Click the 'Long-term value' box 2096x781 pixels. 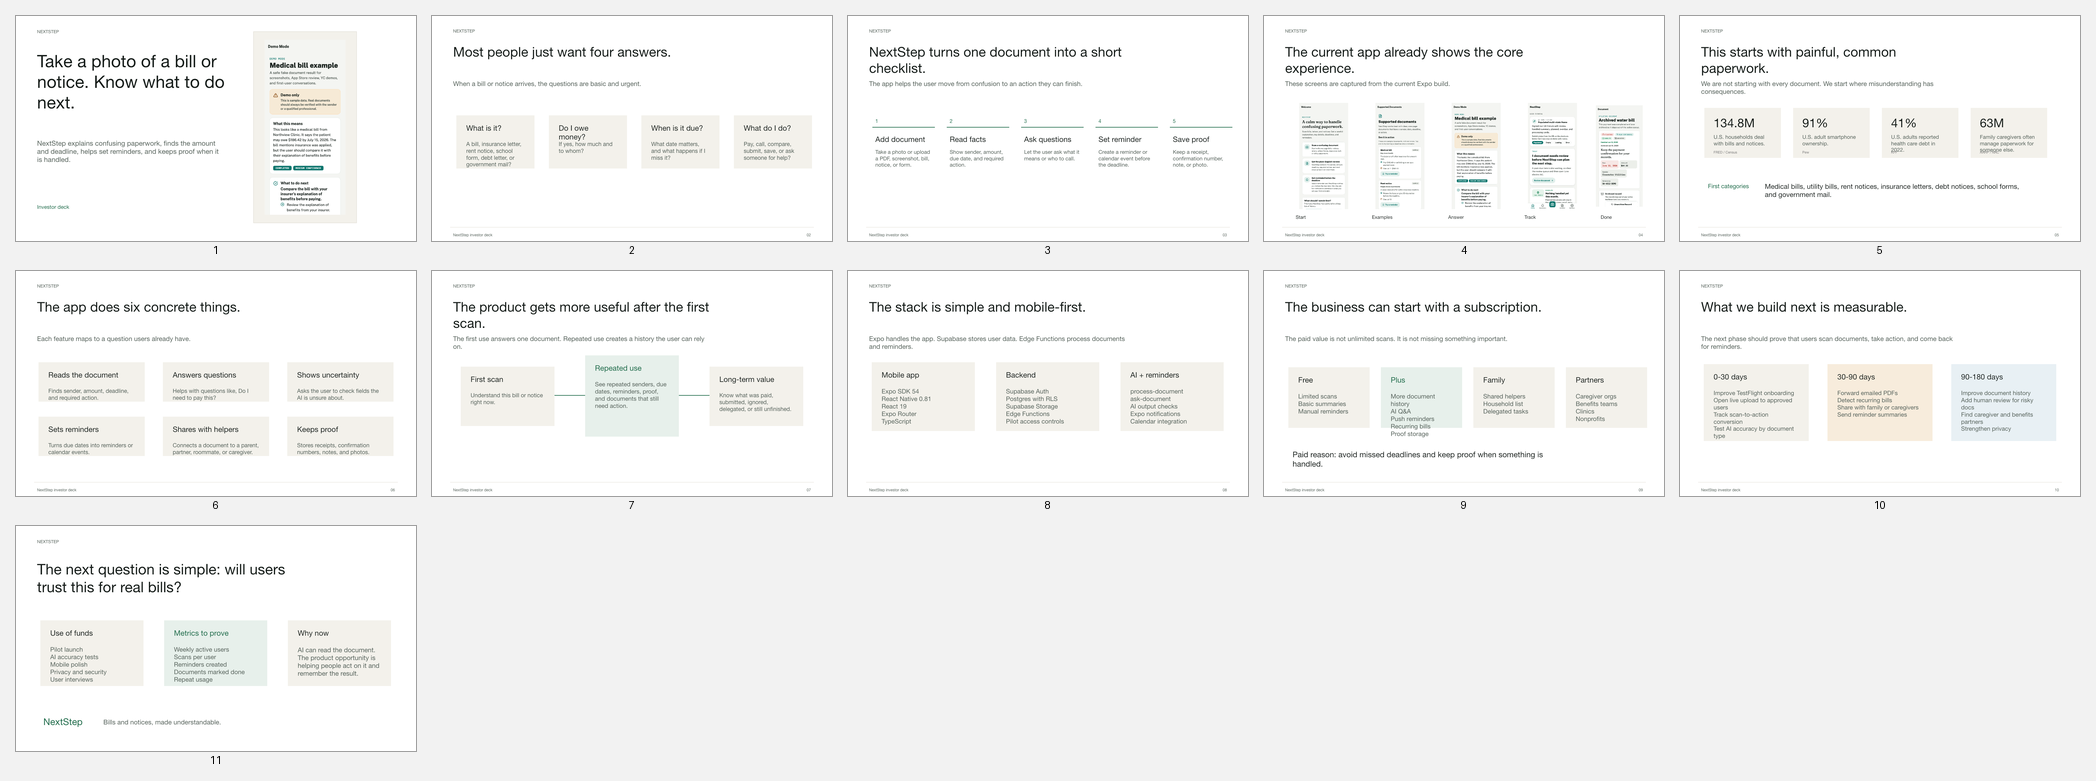click(756, 396)
